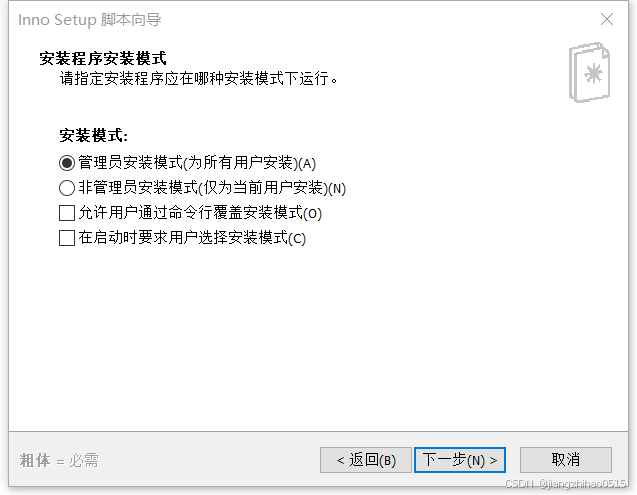Select 管理员安装模式 radio button circle
Image resolution: width=637 pixels, height=495 pixels.
click(67, 163)
